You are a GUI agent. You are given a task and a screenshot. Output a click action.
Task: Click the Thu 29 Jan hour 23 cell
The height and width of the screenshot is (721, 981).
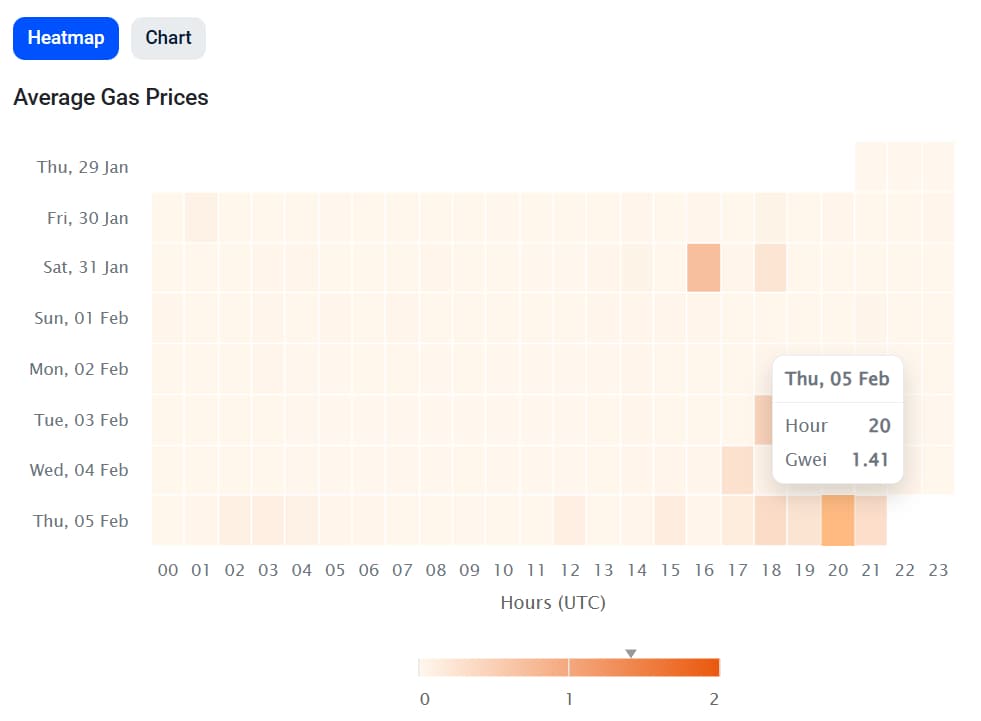[x=938, y=166]
